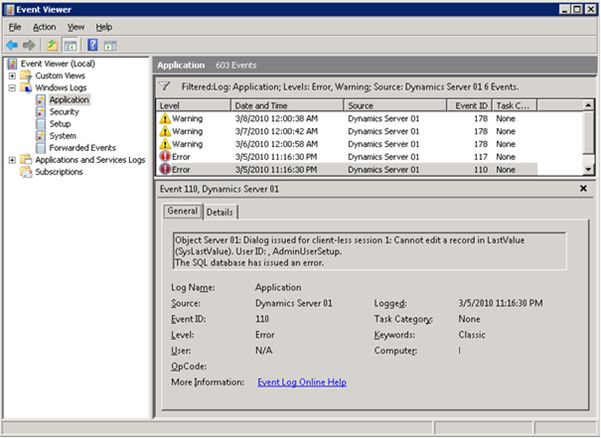Click the Windows Logs folder icon
Image resolution: width=601 pixels, height=438 pixels.
coord(26,87)
